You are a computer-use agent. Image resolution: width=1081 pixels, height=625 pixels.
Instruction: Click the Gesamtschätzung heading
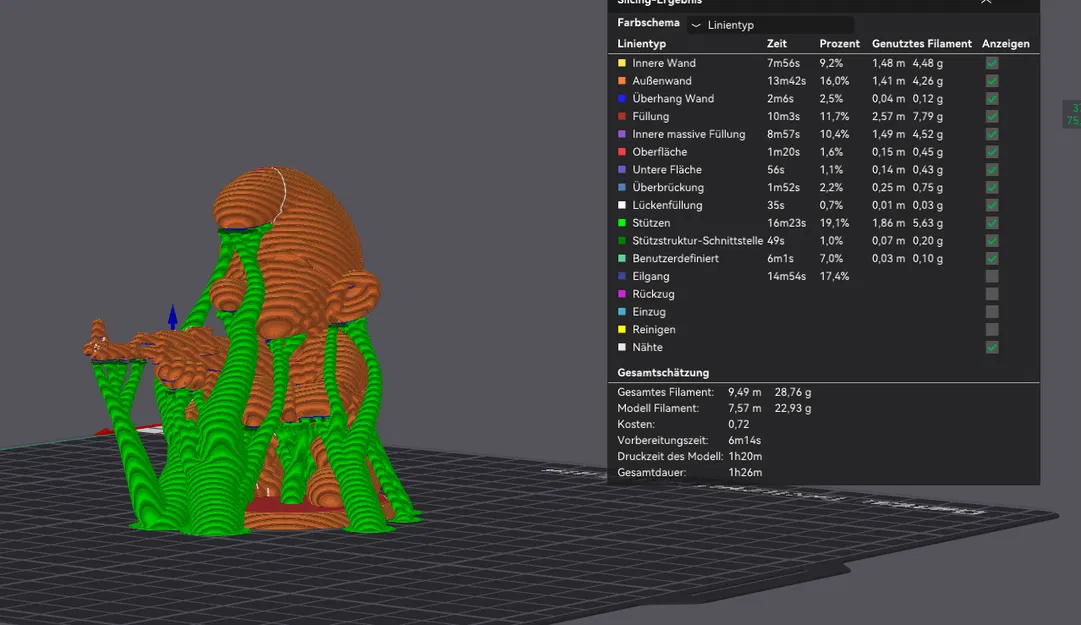663,373
